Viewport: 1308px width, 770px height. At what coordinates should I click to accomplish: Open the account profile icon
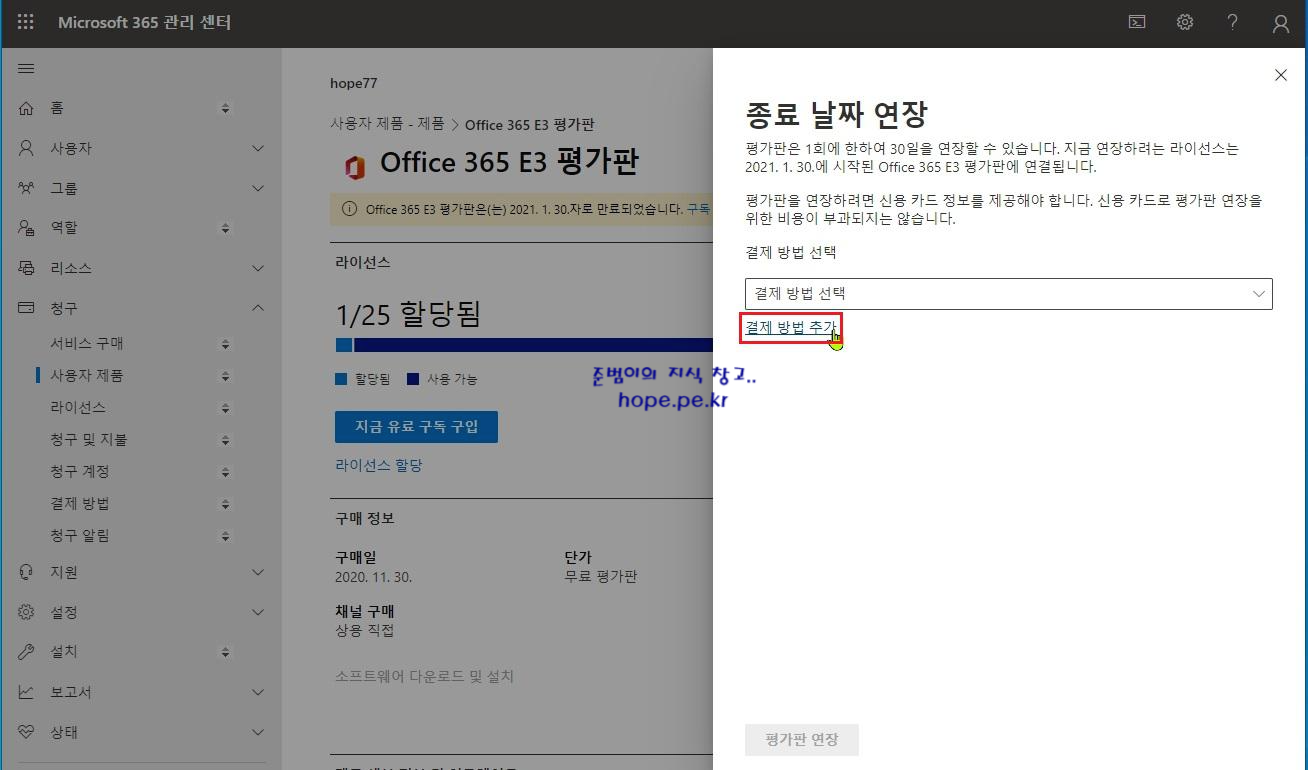coord(1281,23)
